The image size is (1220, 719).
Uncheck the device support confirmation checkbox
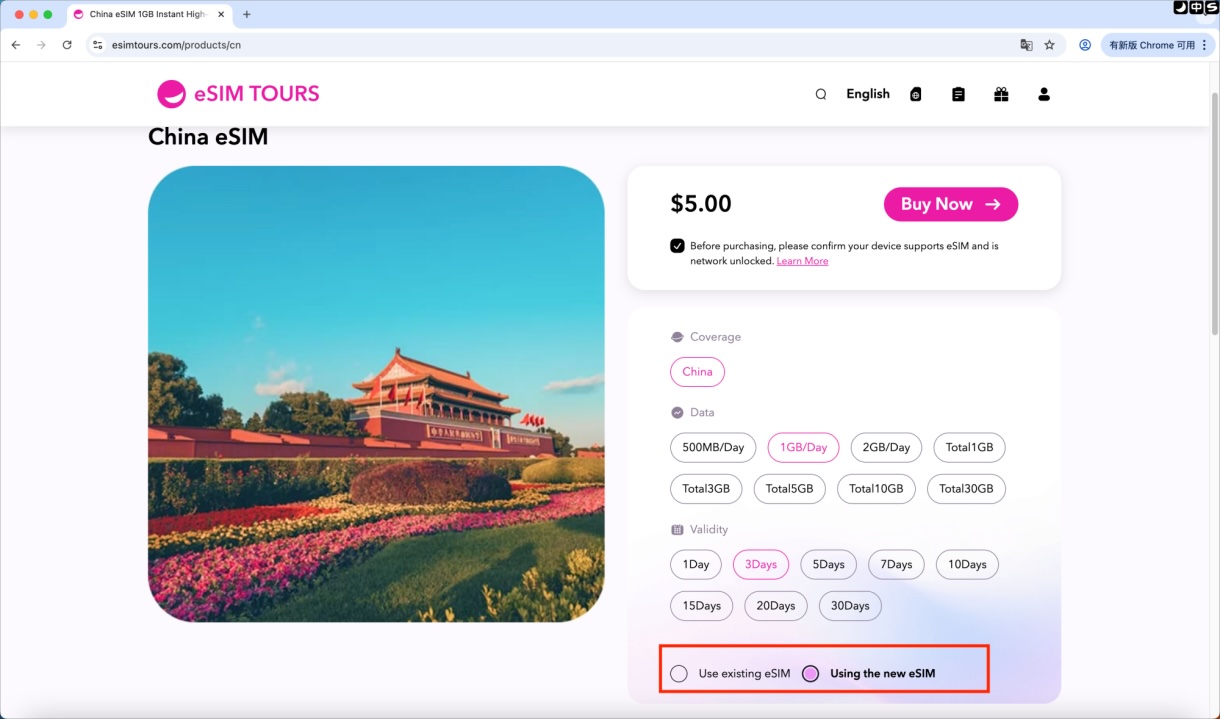[677, 245]
